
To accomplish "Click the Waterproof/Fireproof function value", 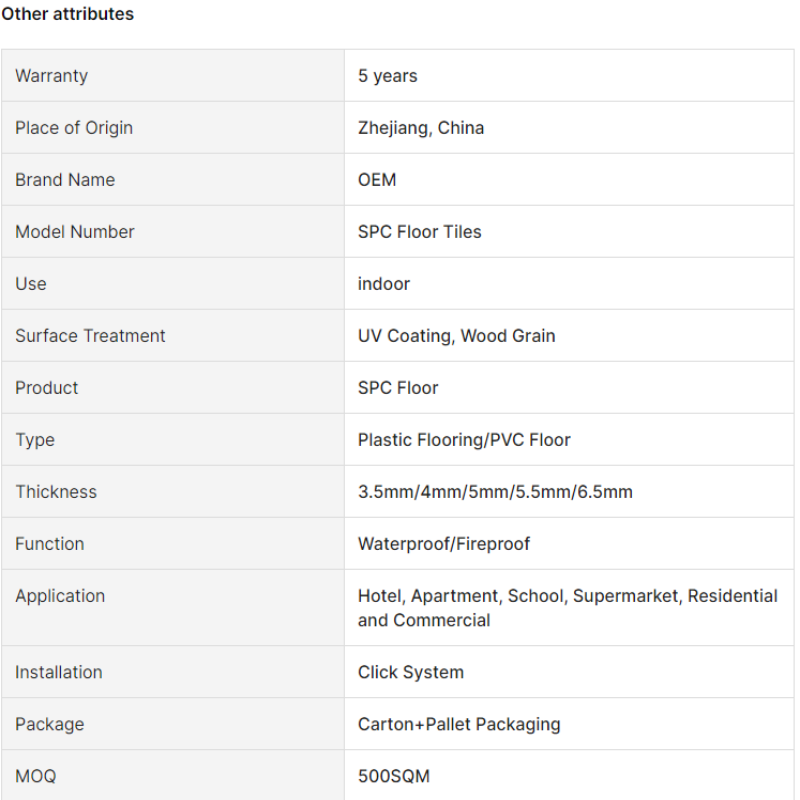I will (443, 544).
